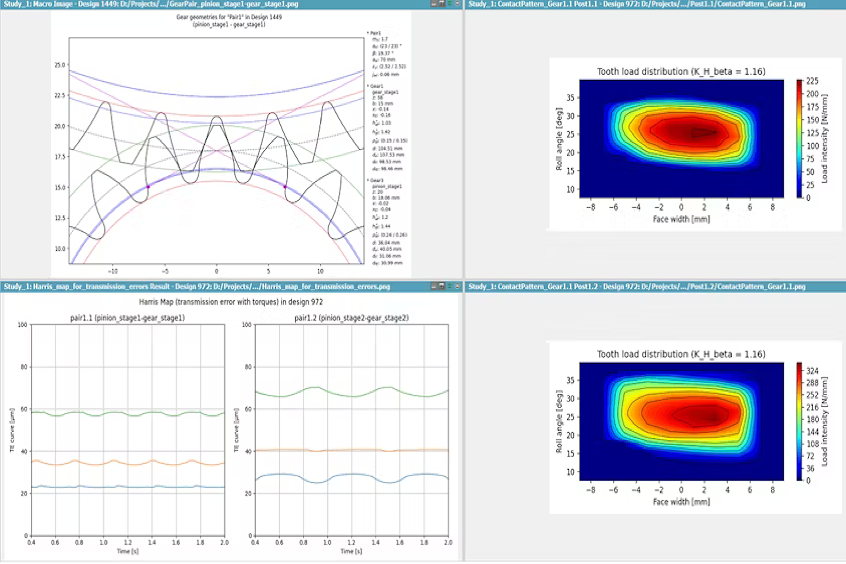Click the first icon in Harris map title bar
Image resolution: width=846 pixels, height=564 pixels.
click(434, 287)
